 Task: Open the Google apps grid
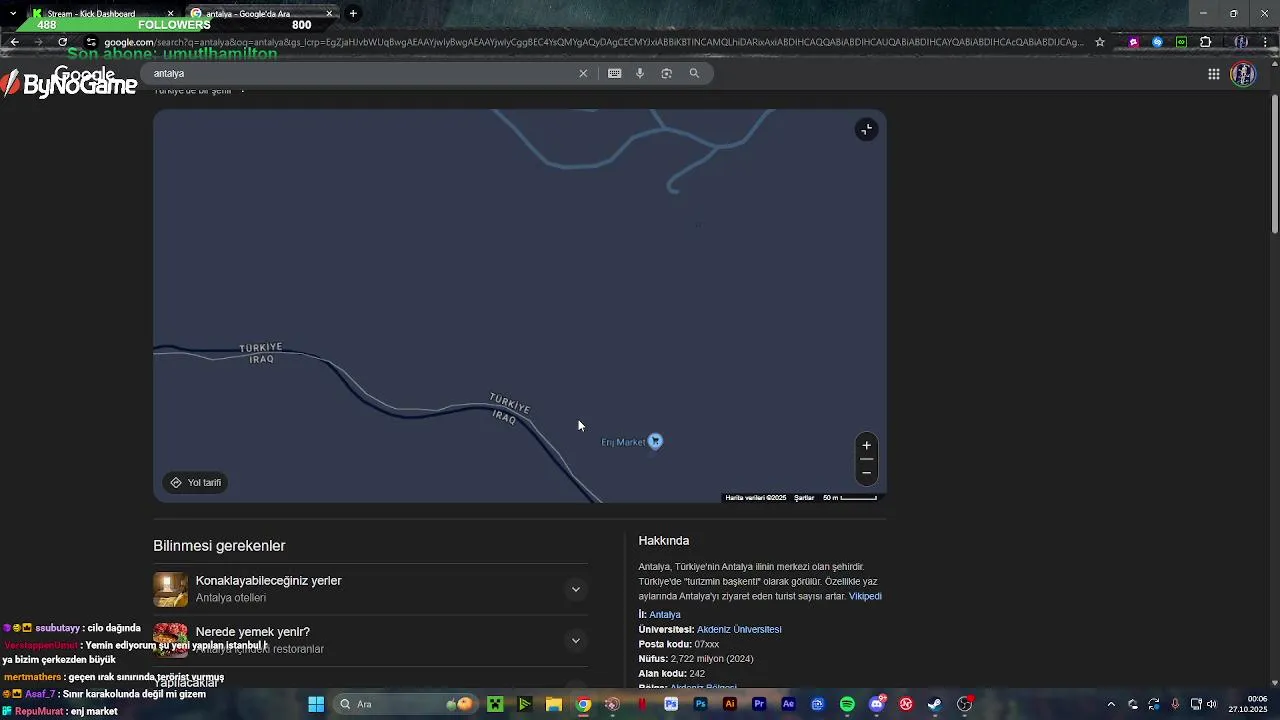click(x=1213, y=74)
